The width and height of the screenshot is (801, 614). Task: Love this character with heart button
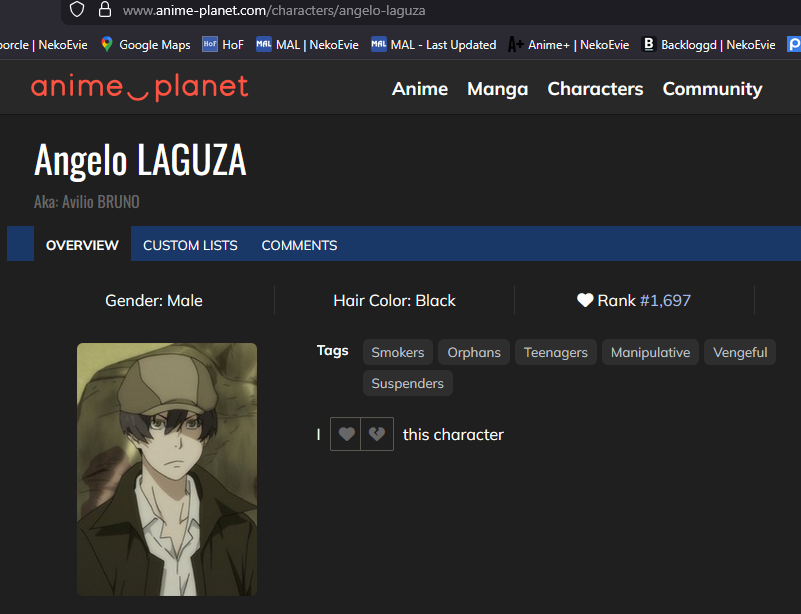tap(346, 434)
